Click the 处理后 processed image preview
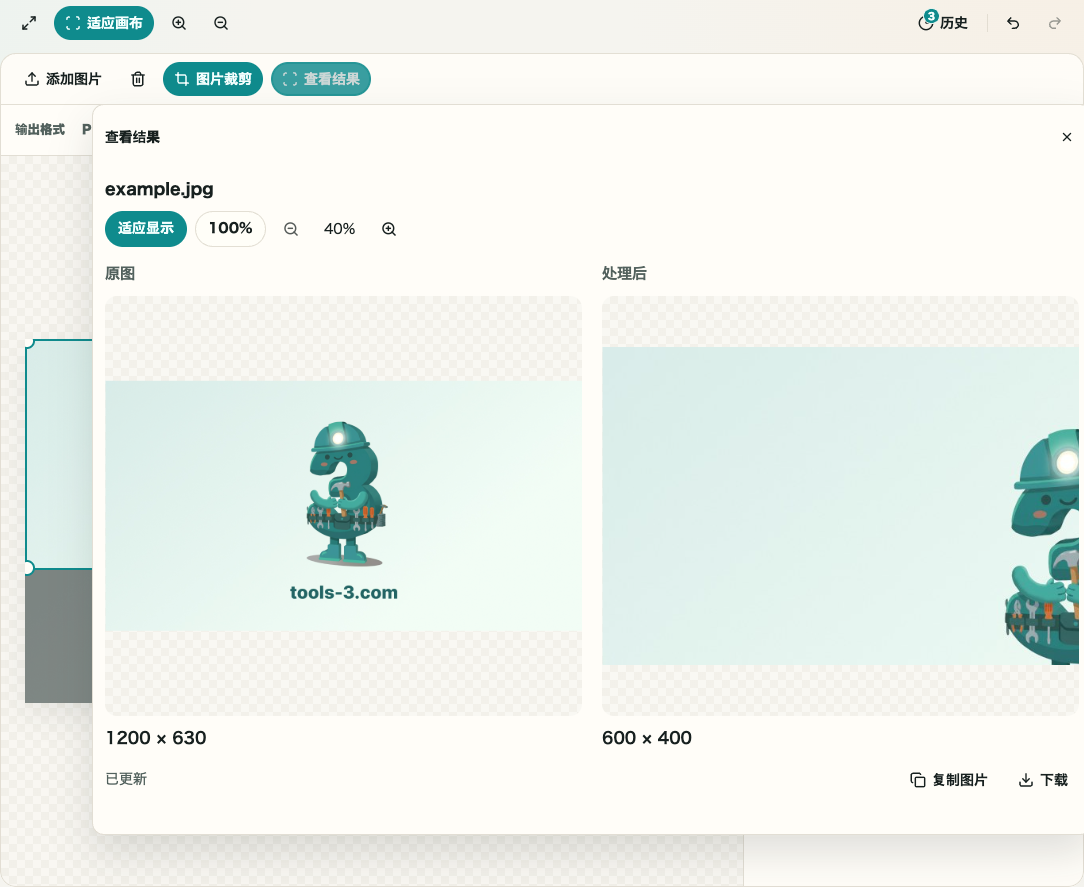The image size is (1084, 887). click(x=840, y=506)
